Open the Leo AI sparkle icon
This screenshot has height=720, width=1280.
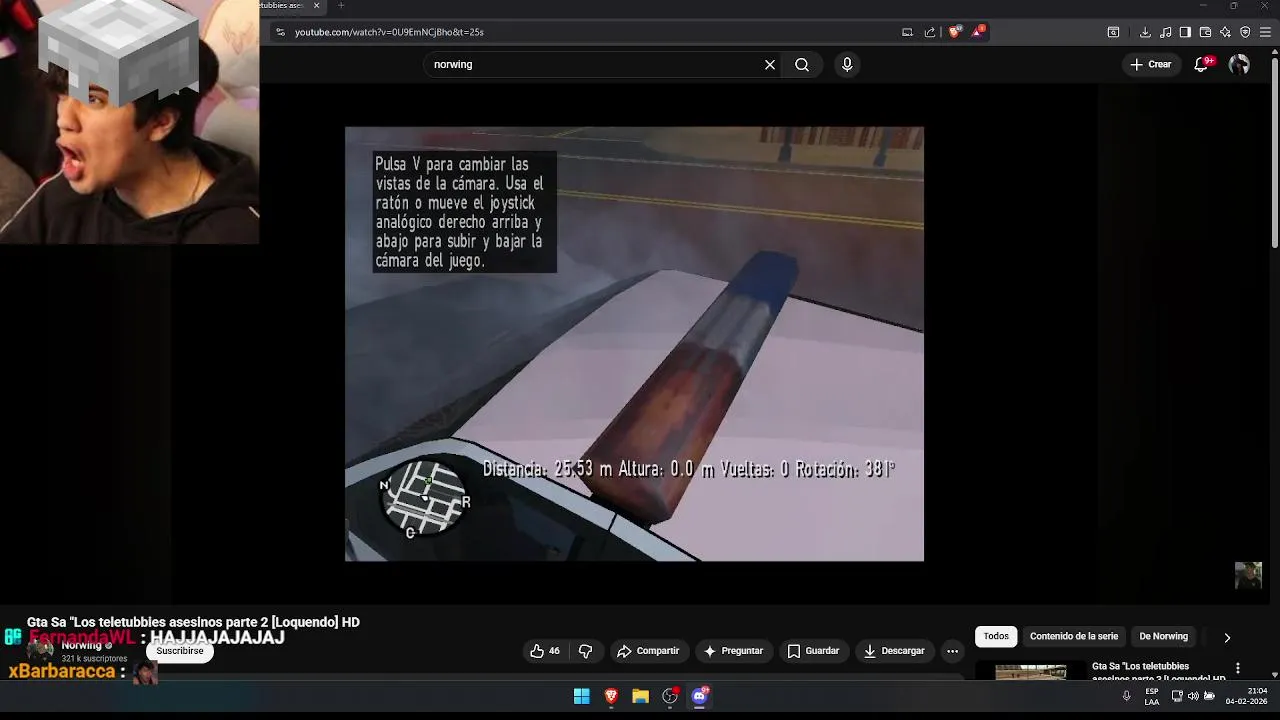point(1225,32)
